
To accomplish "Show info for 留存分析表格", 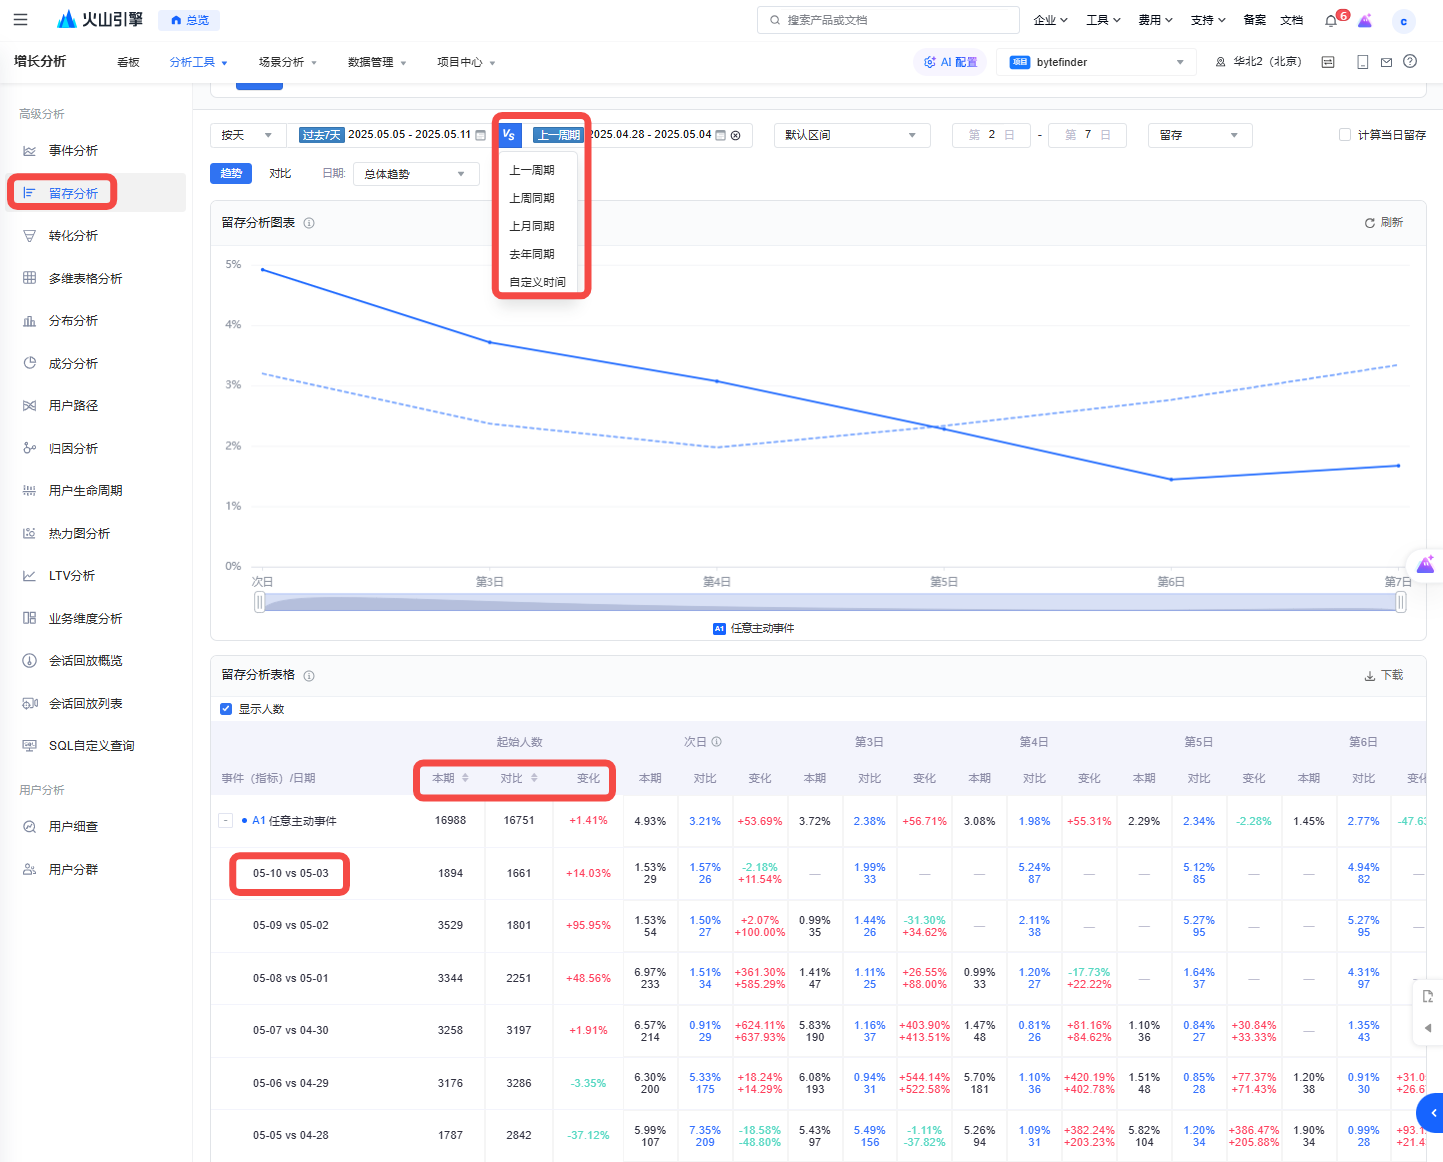I will pos(309,676).
